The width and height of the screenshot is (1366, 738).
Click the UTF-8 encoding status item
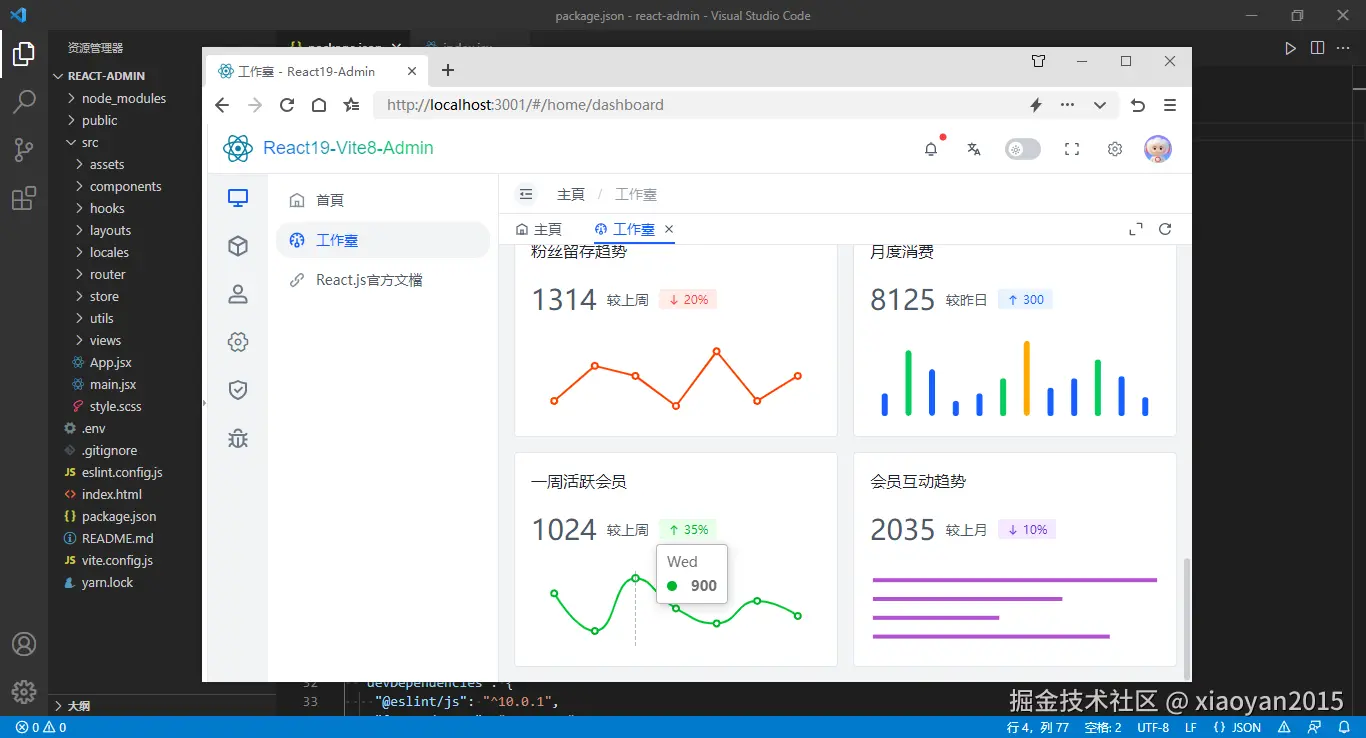[x=1153, y=728]
